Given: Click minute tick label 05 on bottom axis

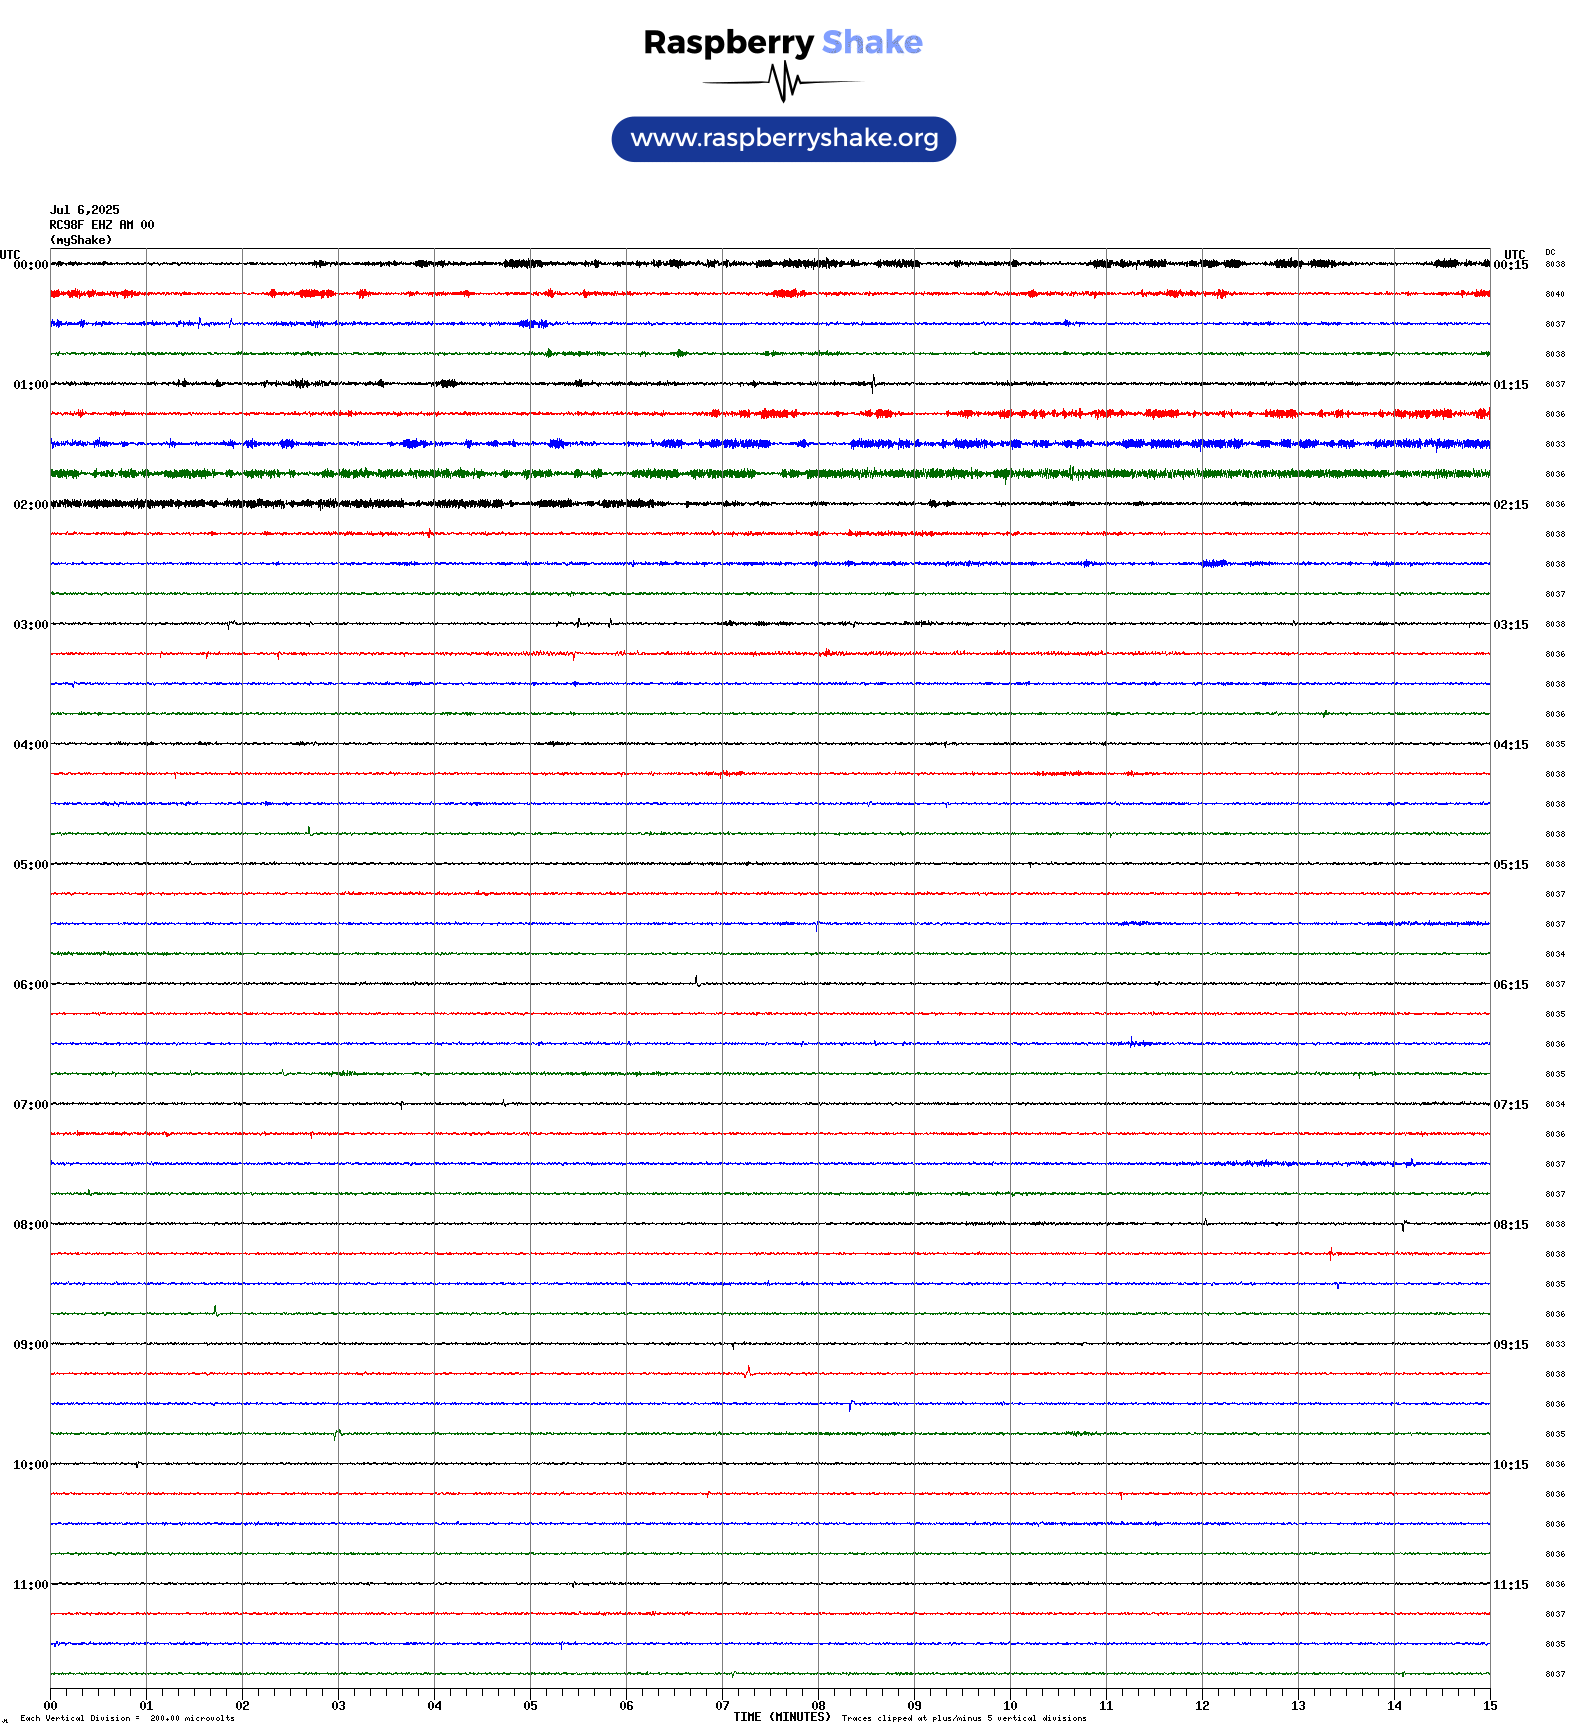Looking at the screenshot, I should pyautogui.click(x=530, y=1706).
